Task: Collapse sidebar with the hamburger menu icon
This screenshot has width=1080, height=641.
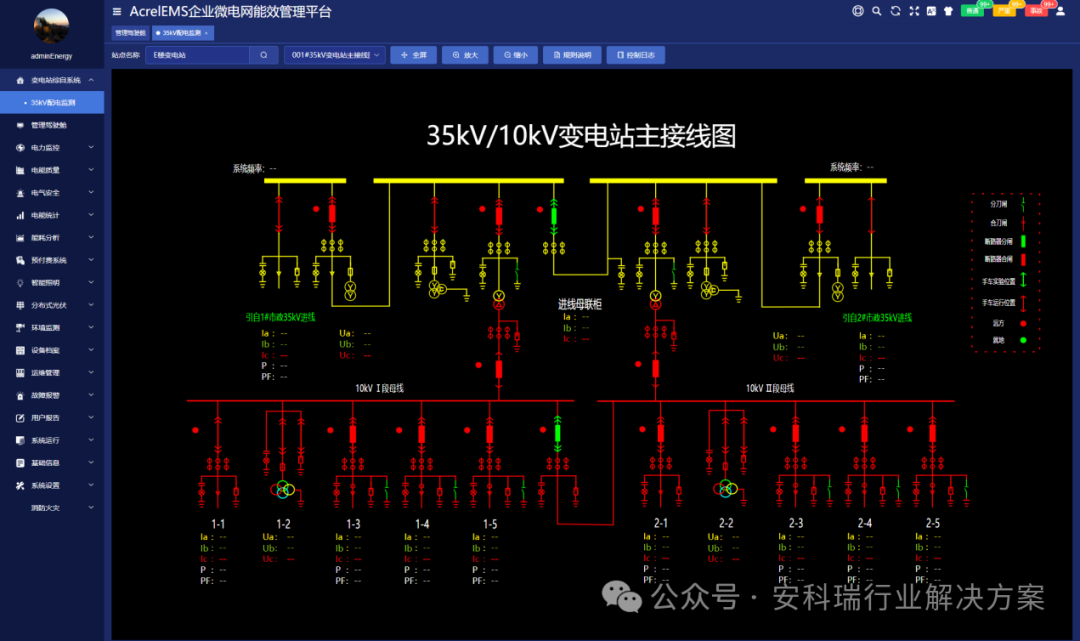Action: [x=117, y=12]
